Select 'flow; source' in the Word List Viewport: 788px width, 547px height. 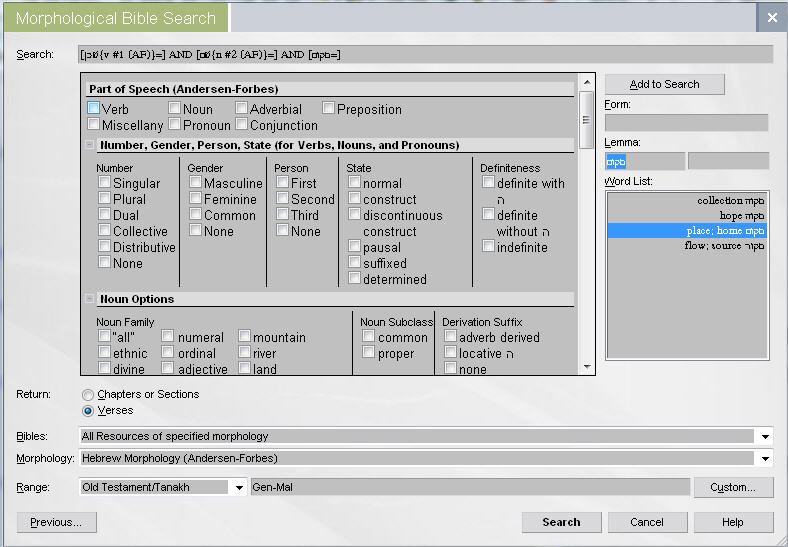(x=687, y=246)
